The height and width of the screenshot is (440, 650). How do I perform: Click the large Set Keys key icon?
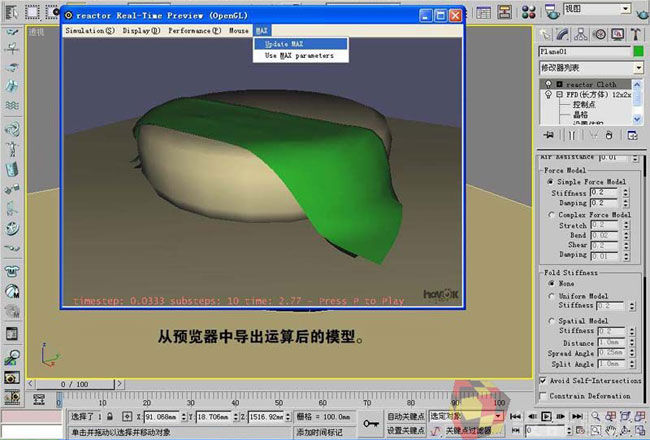[371, 423]
